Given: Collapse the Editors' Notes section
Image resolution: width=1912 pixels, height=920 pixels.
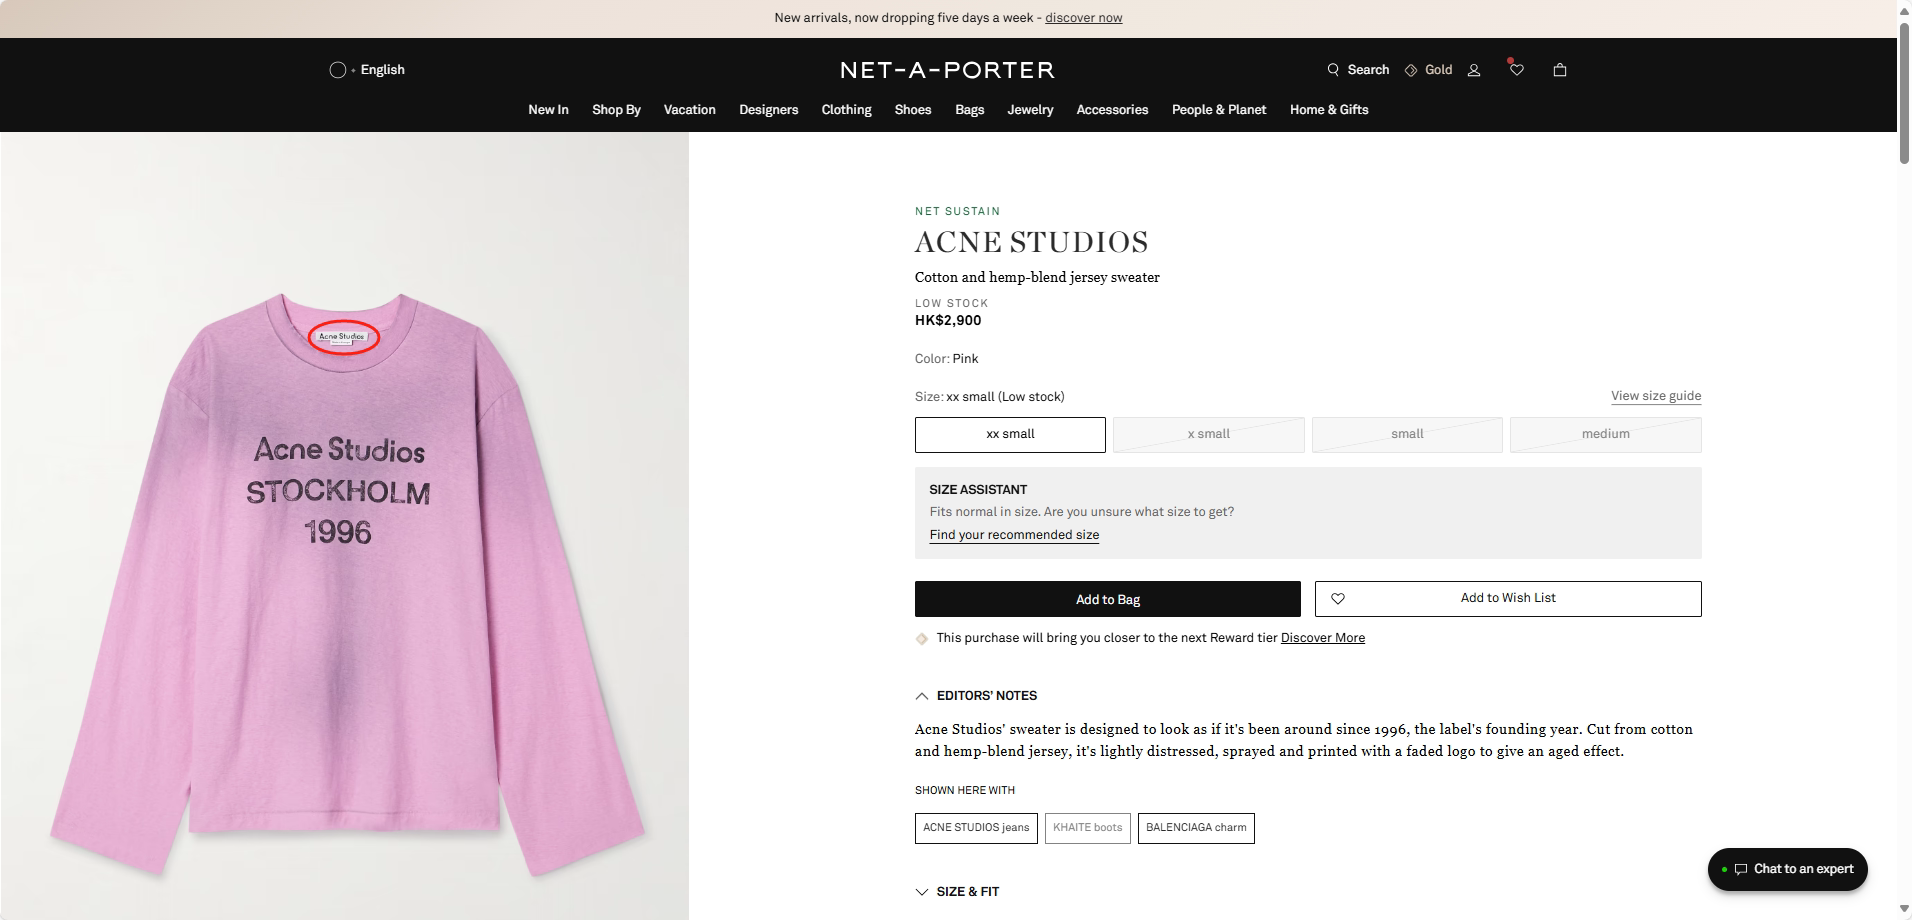Looking at the screenshot, I should coord(921,696).
